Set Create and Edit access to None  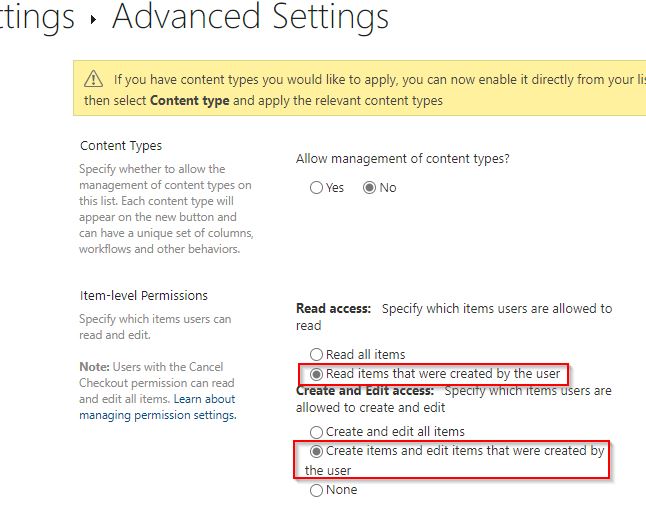317,490
